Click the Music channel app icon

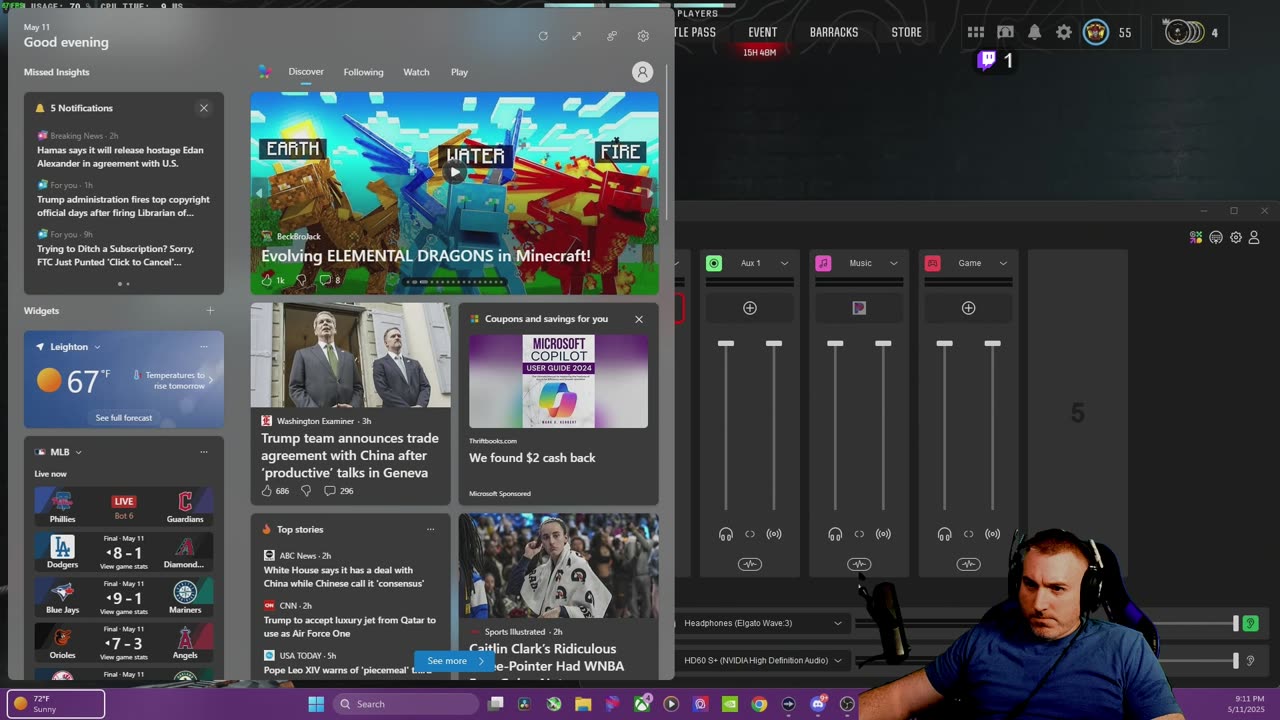pos(859,308)
